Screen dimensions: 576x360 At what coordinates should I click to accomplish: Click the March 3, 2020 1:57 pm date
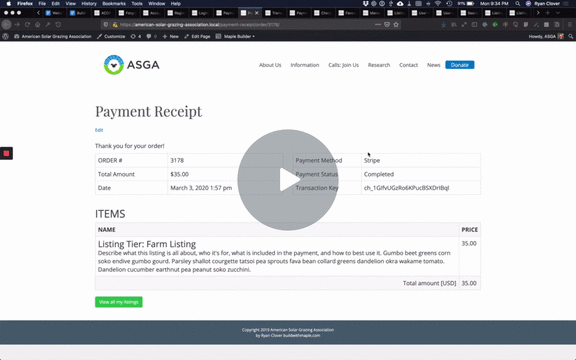[201, 188]
